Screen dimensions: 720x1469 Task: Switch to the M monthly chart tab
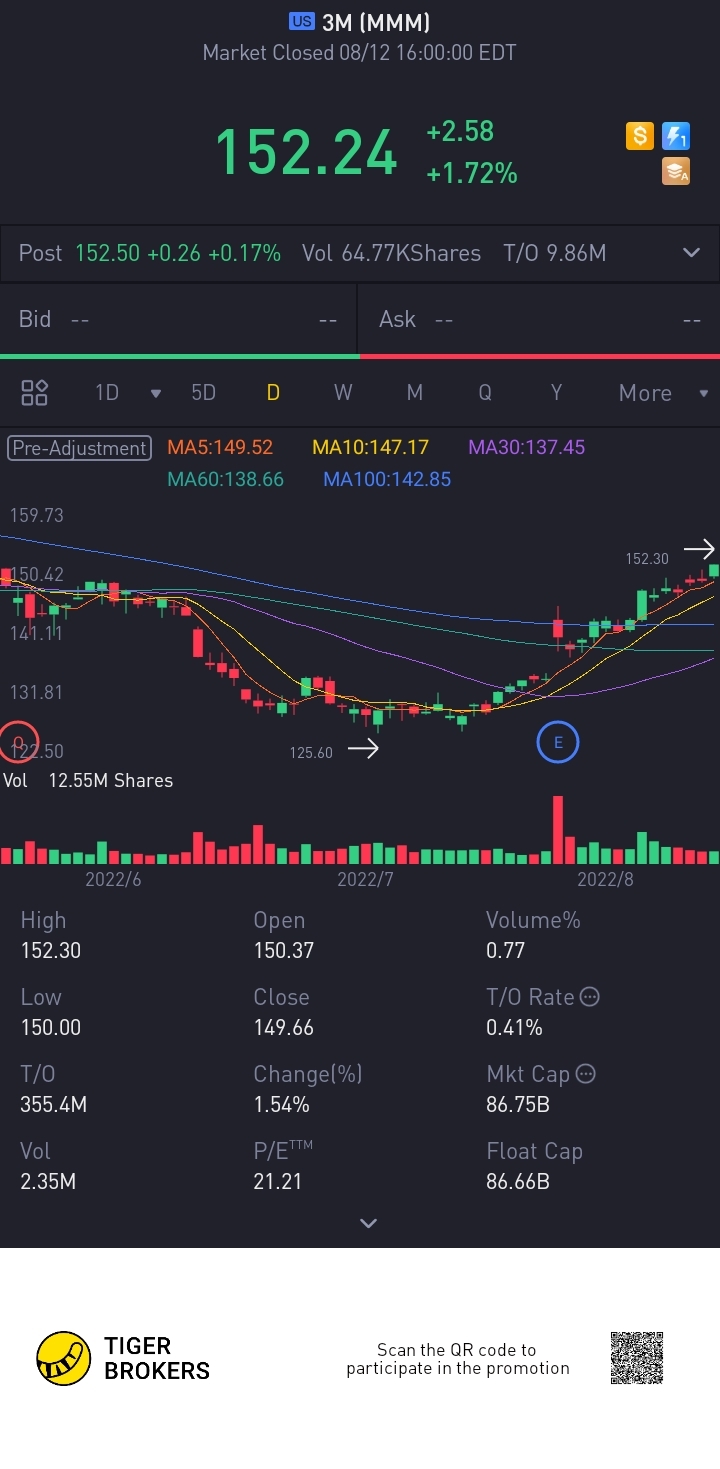point(414,393)
